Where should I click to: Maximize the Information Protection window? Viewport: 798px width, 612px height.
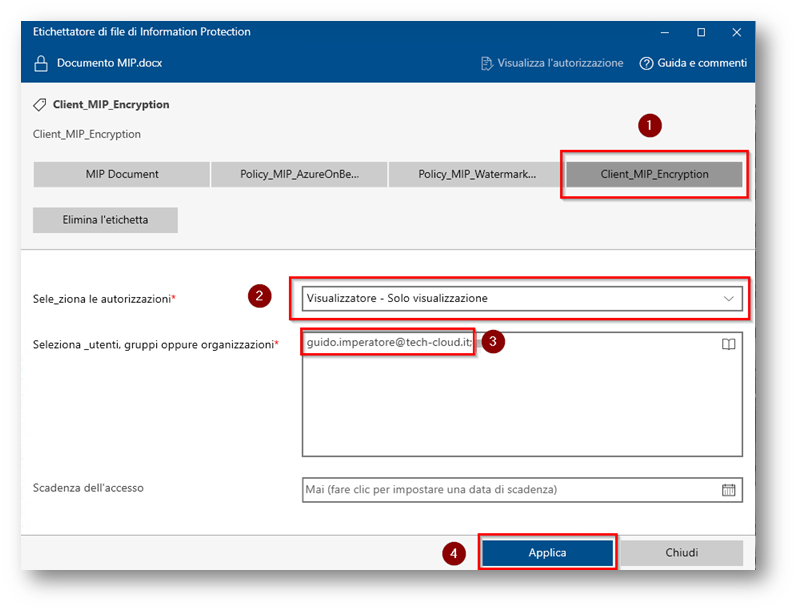[701, 32]
